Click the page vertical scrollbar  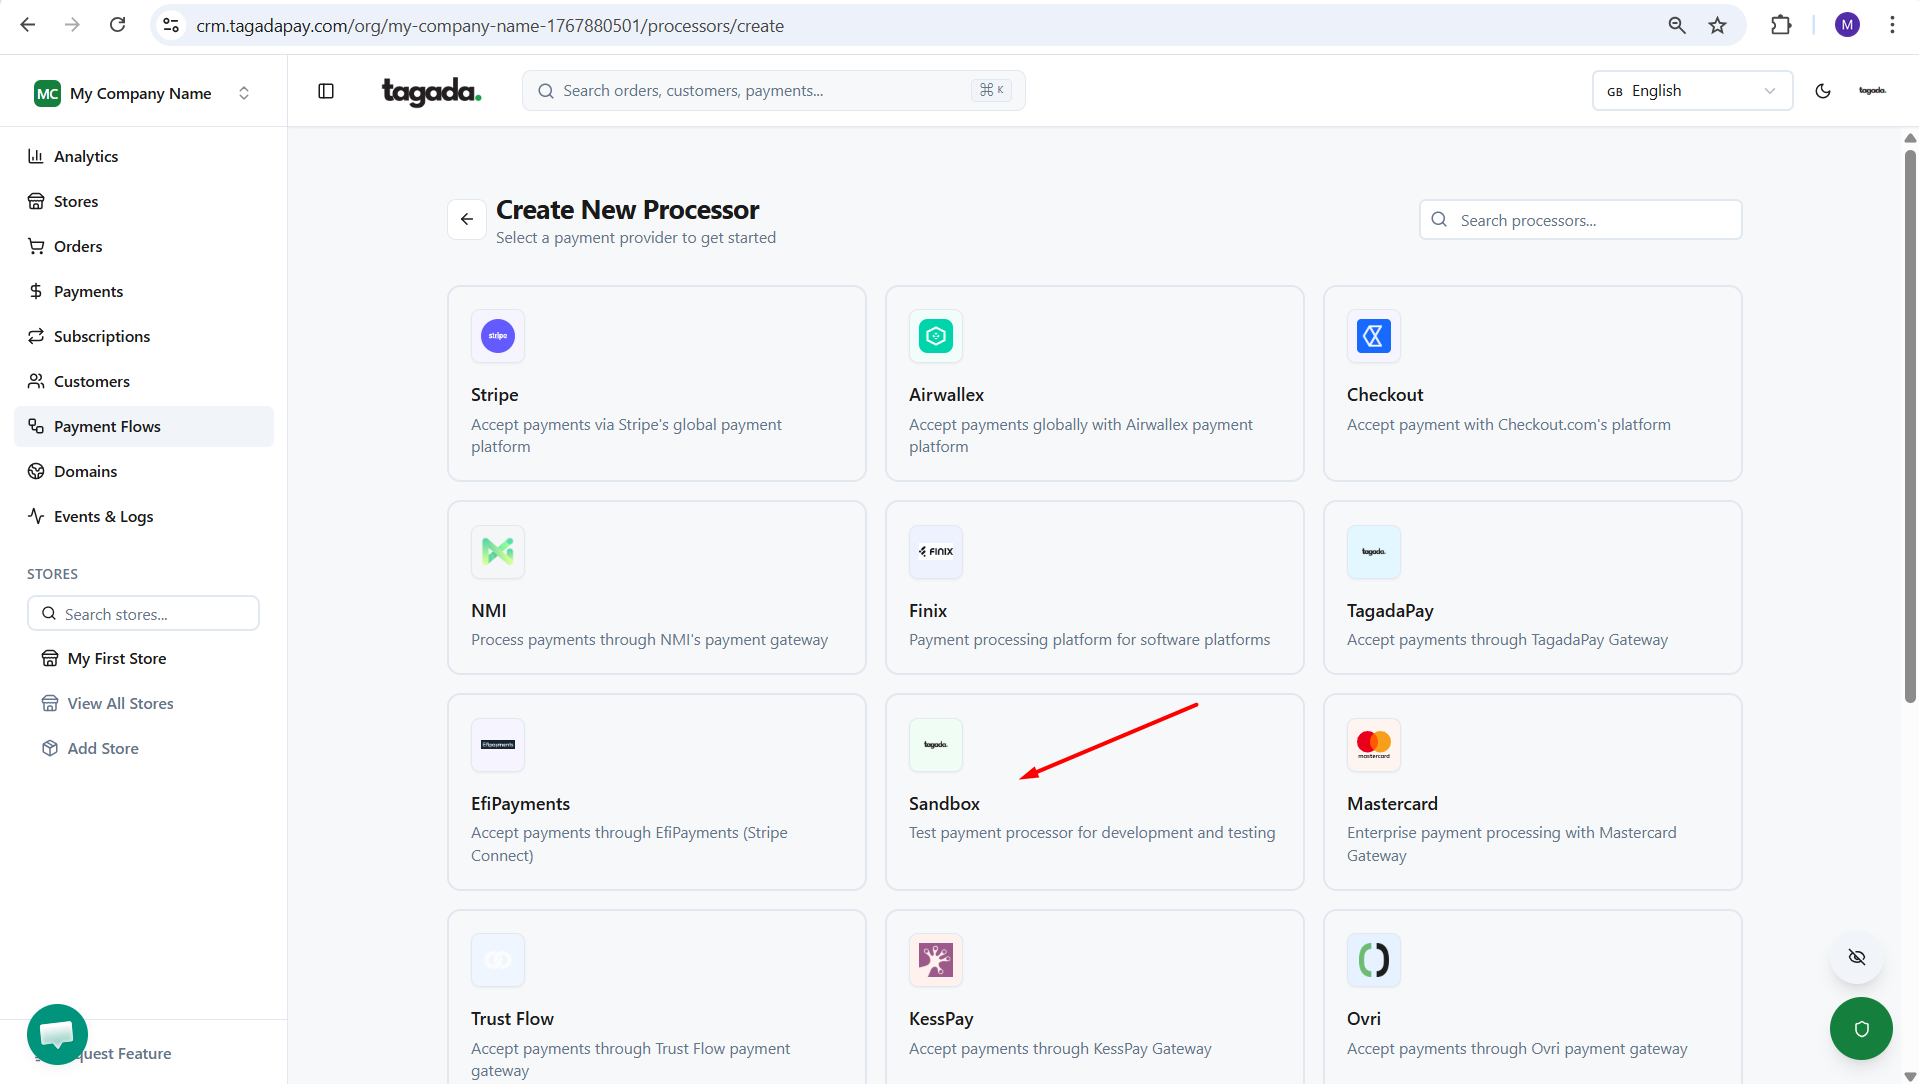tap(1909, 420)
